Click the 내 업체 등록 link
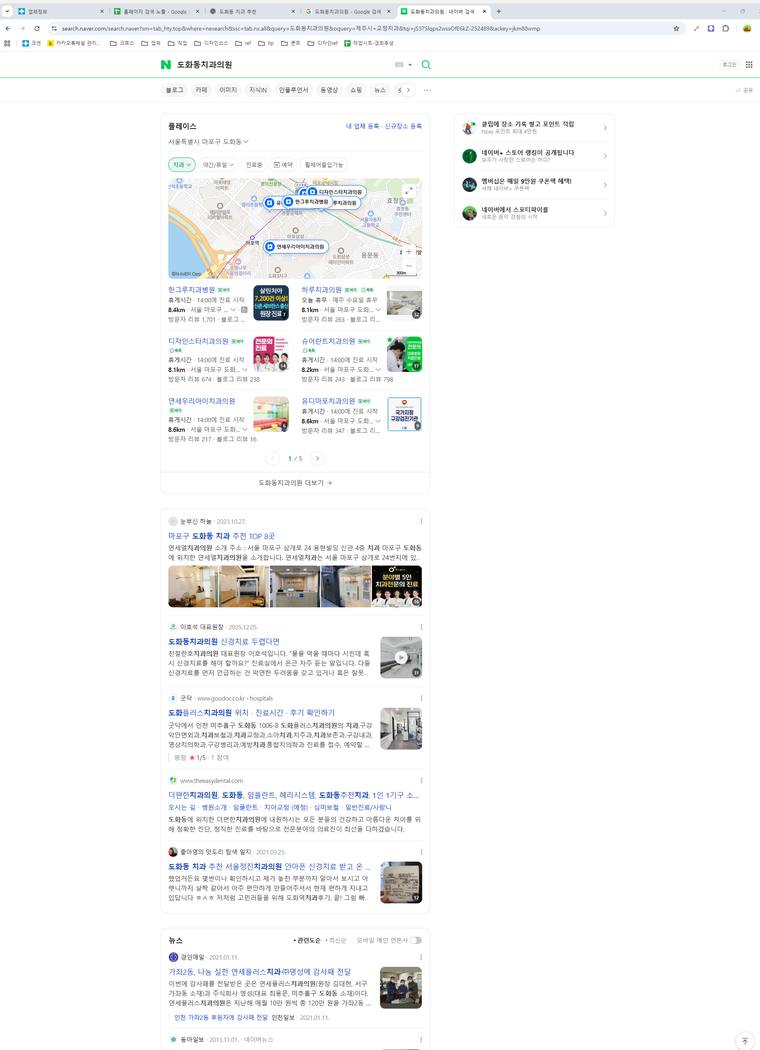Image resolution: width=760 pixels, height=1050 pixels. [362, 126]
